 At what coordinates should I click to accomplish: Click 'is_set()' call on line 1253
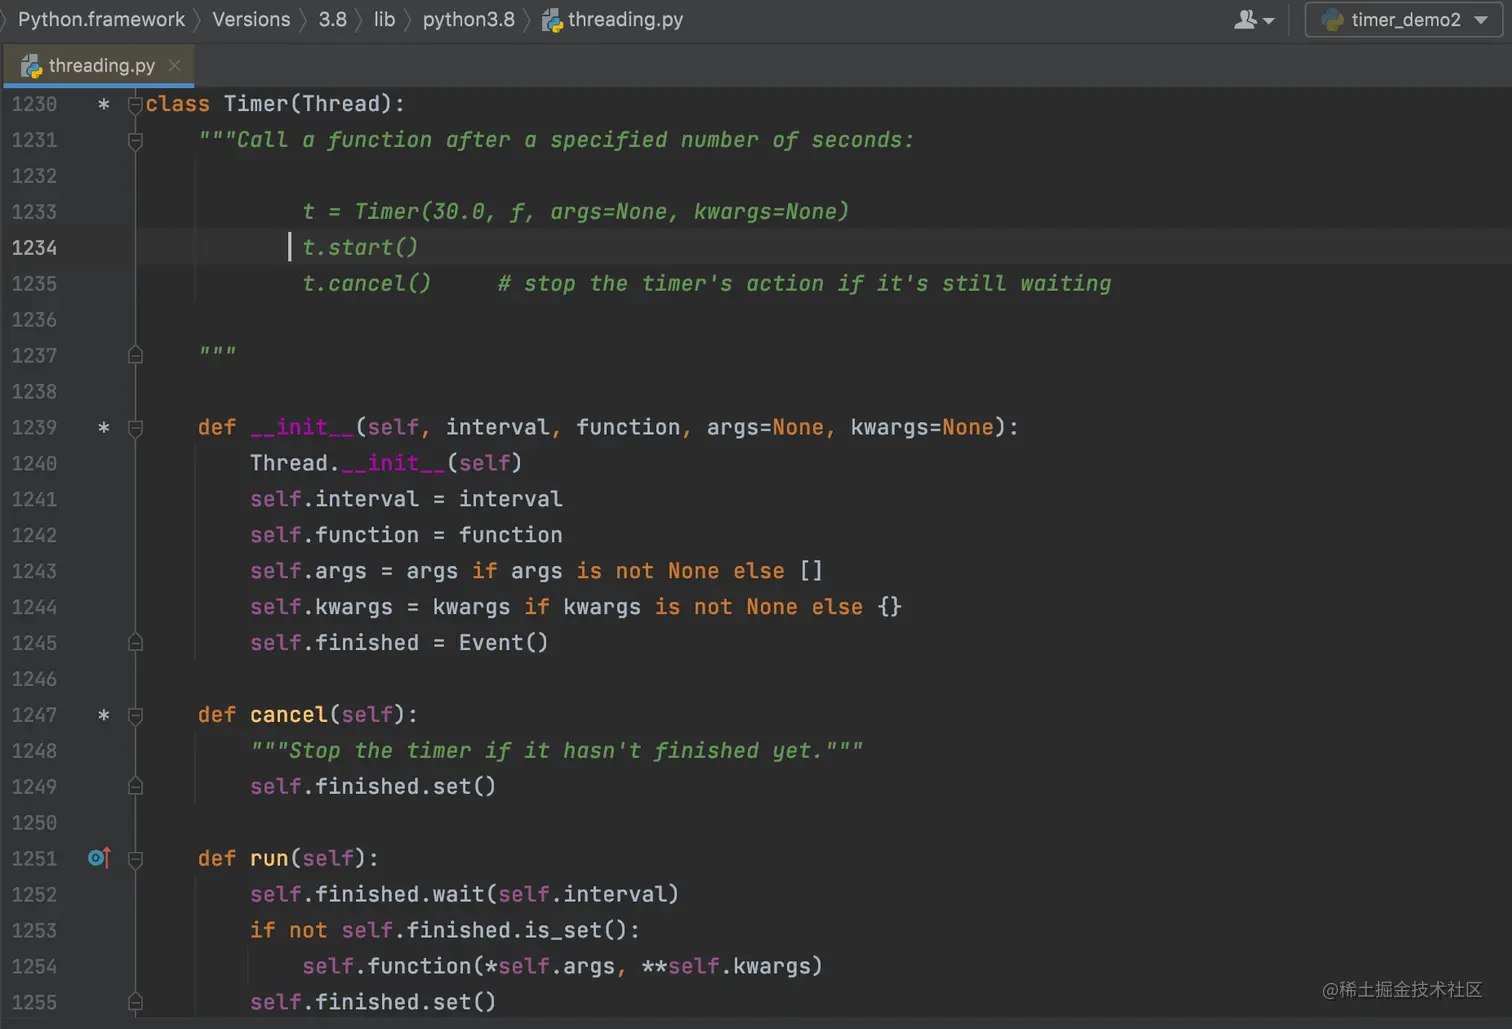click(x=576, y=931)
